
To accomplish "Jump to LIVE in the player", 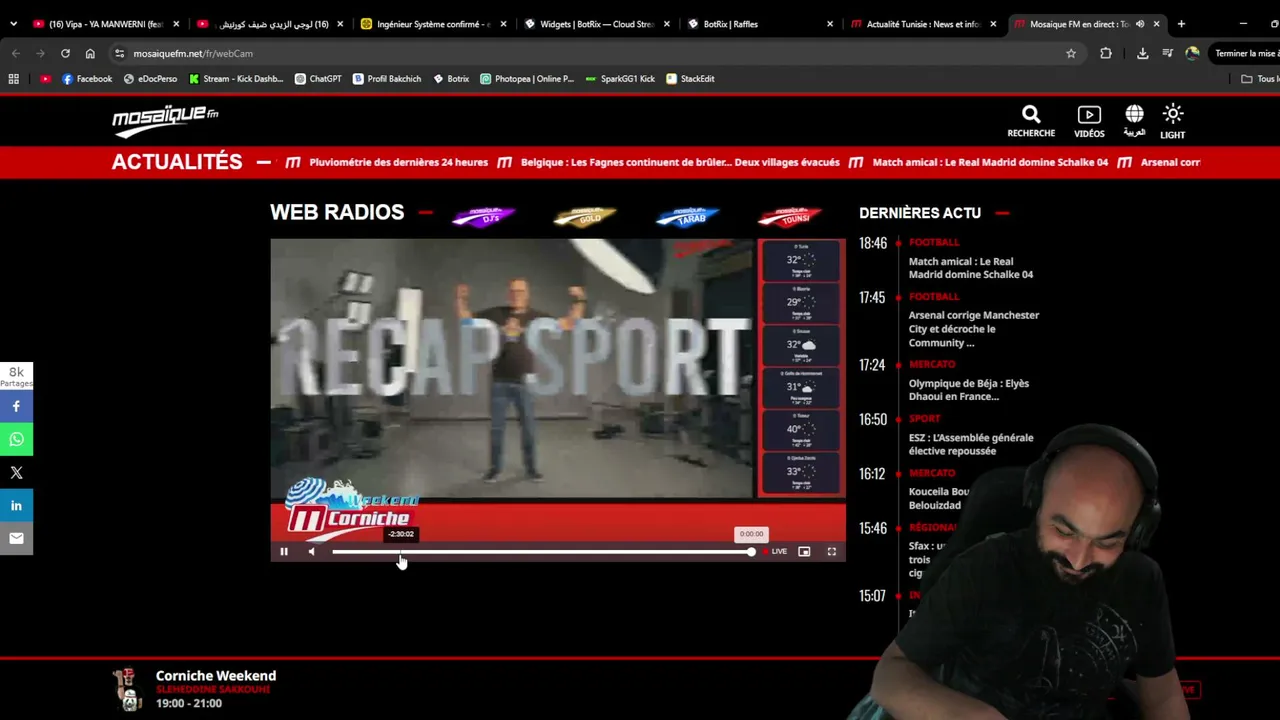I will [775, 551].
